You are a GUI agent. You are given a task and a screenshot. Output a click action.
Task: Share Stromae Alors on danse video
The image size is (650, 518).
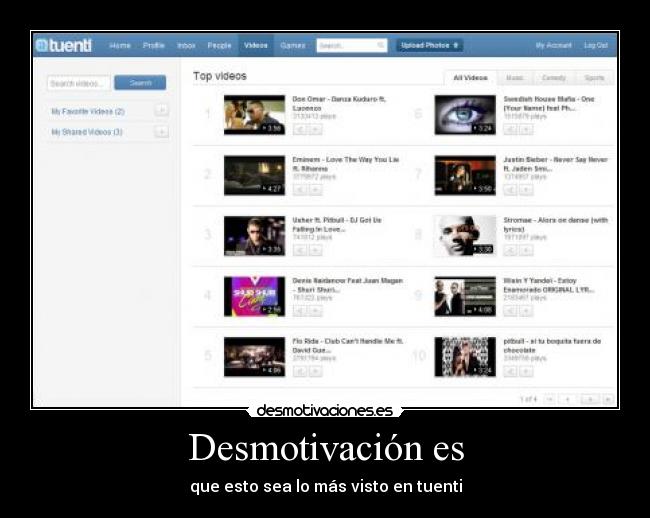coord(510,250)
